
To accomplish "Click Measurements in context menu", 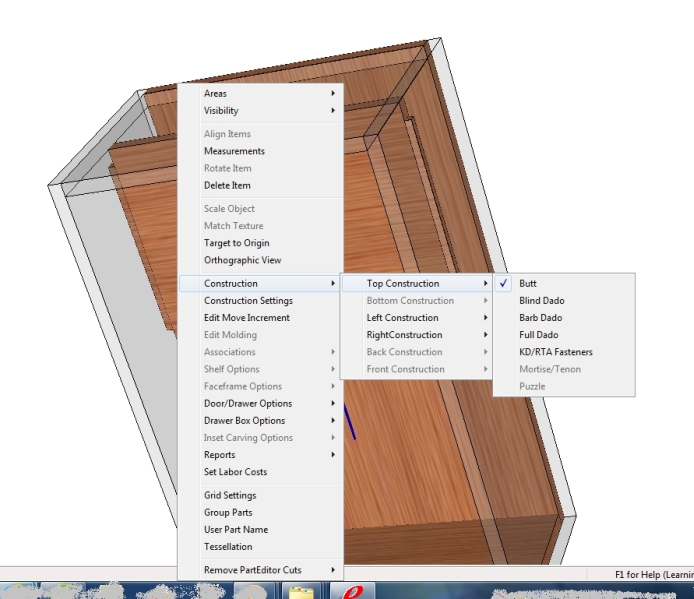I will click(x=234, y=151).
